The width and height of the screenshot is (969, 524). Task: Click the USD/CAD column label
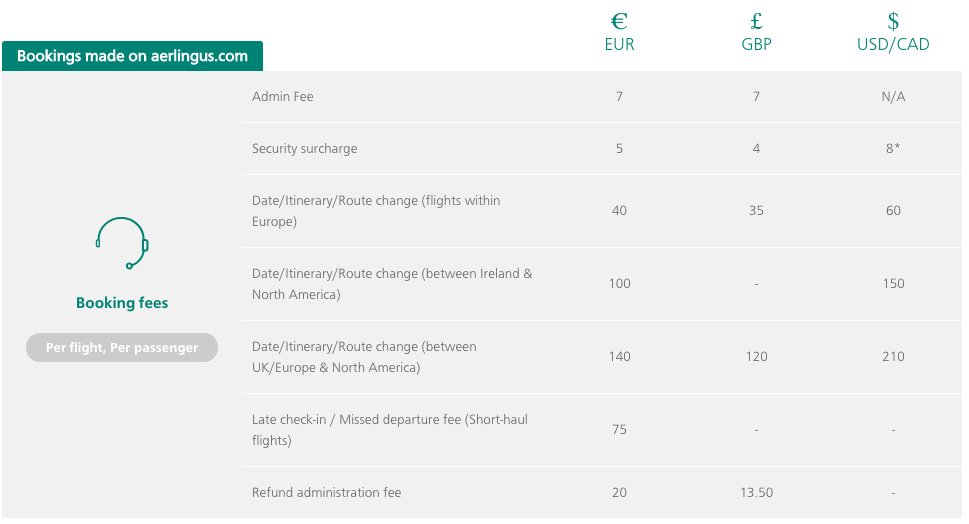[893, 44]
